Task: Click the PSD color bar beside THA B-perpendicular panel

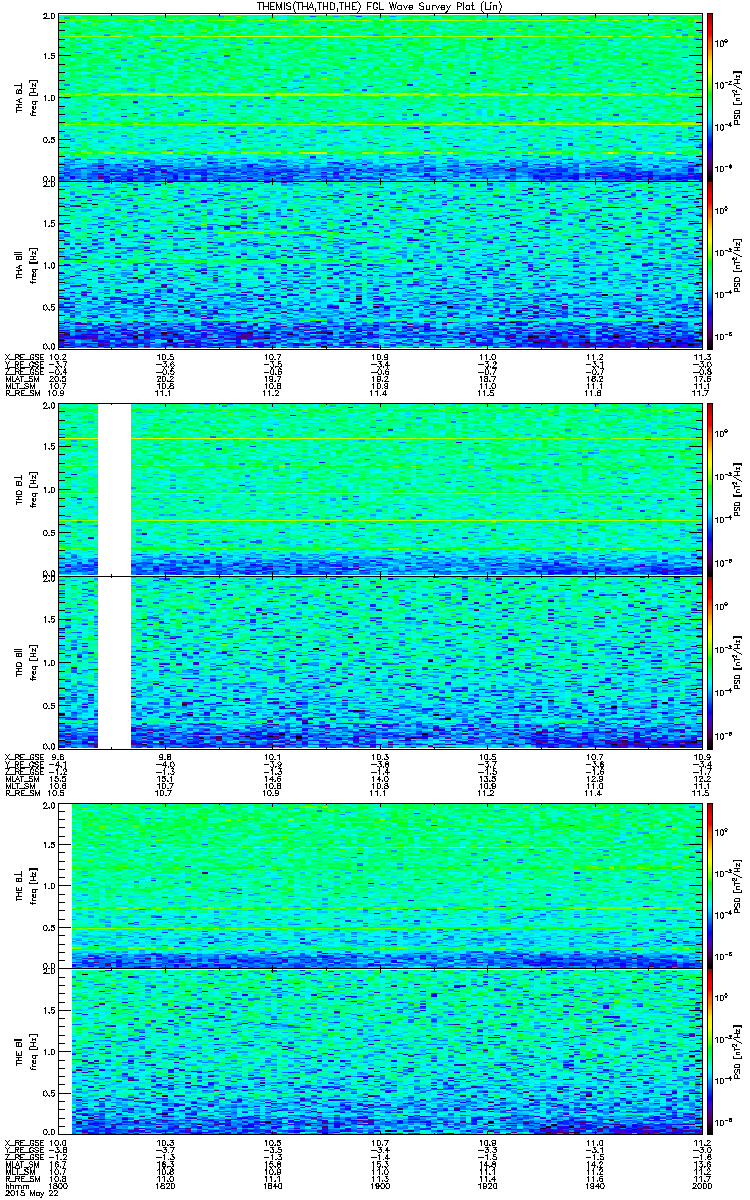Action: (x=710, y=98)
